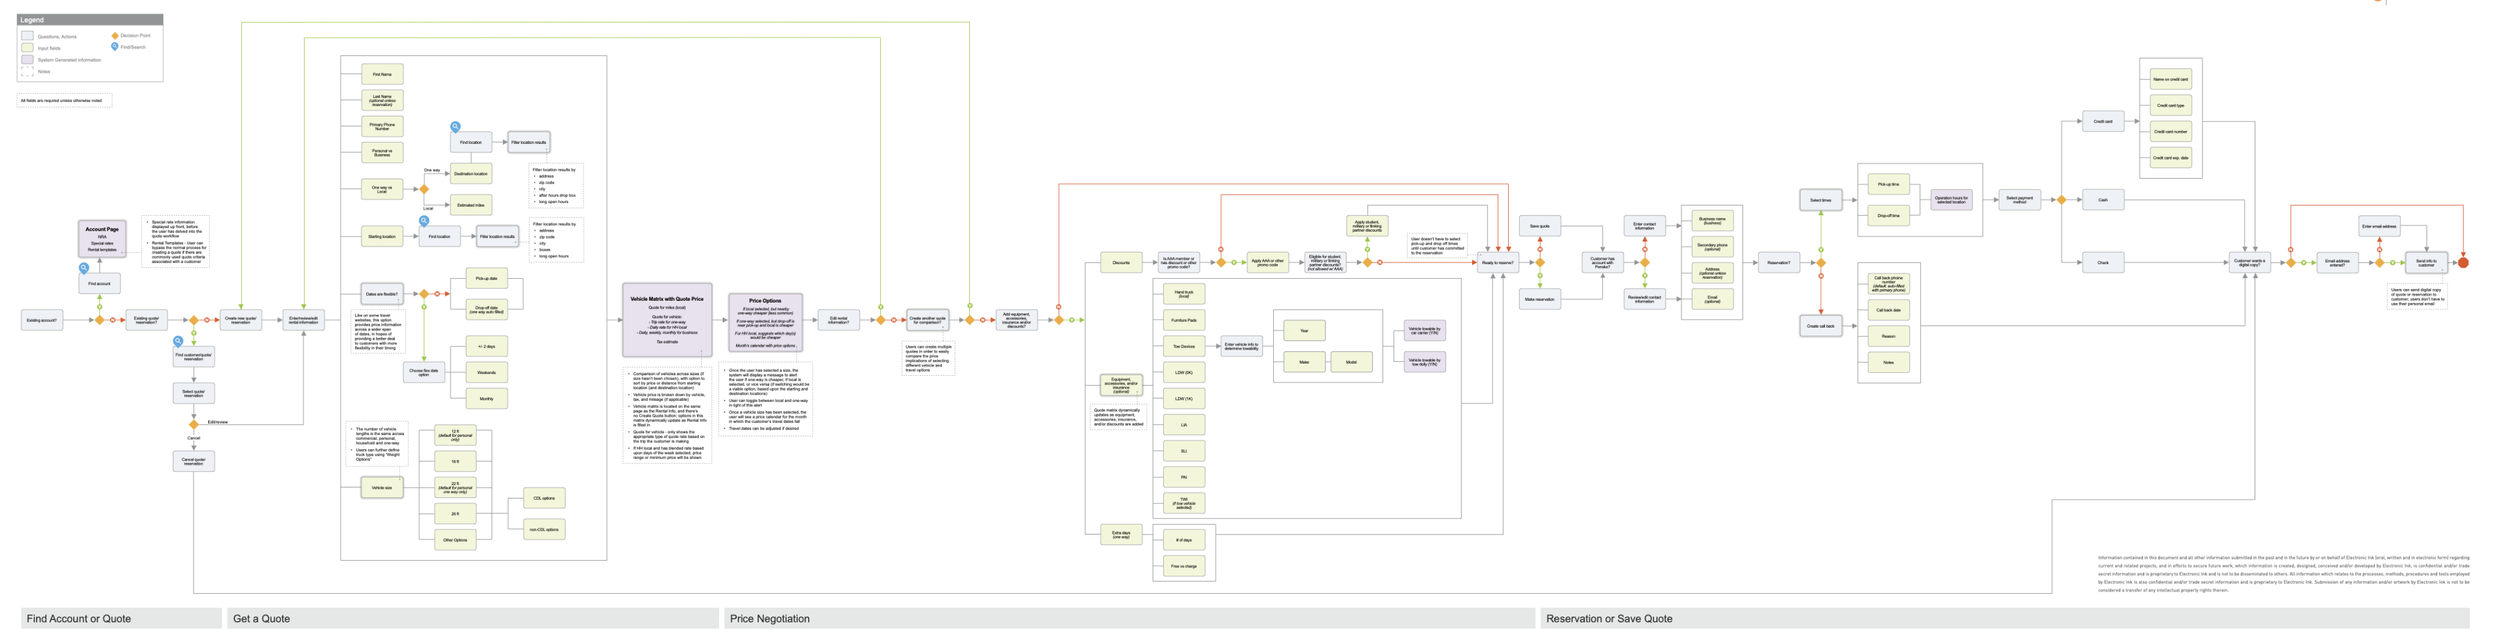The width and height of the screenshot is (2500, 643).
Task: Click the red end-point circle after Send info
Action: pos(2464,263)
